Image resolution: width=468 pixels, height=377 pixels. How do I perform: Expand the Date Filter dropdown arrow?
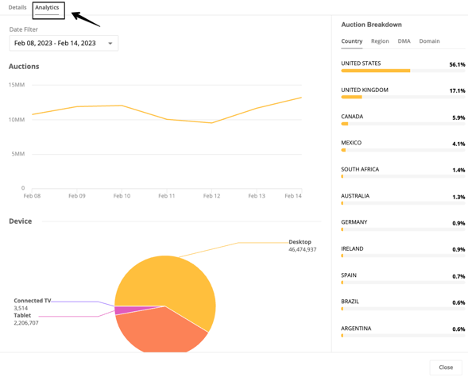[110, 43]
